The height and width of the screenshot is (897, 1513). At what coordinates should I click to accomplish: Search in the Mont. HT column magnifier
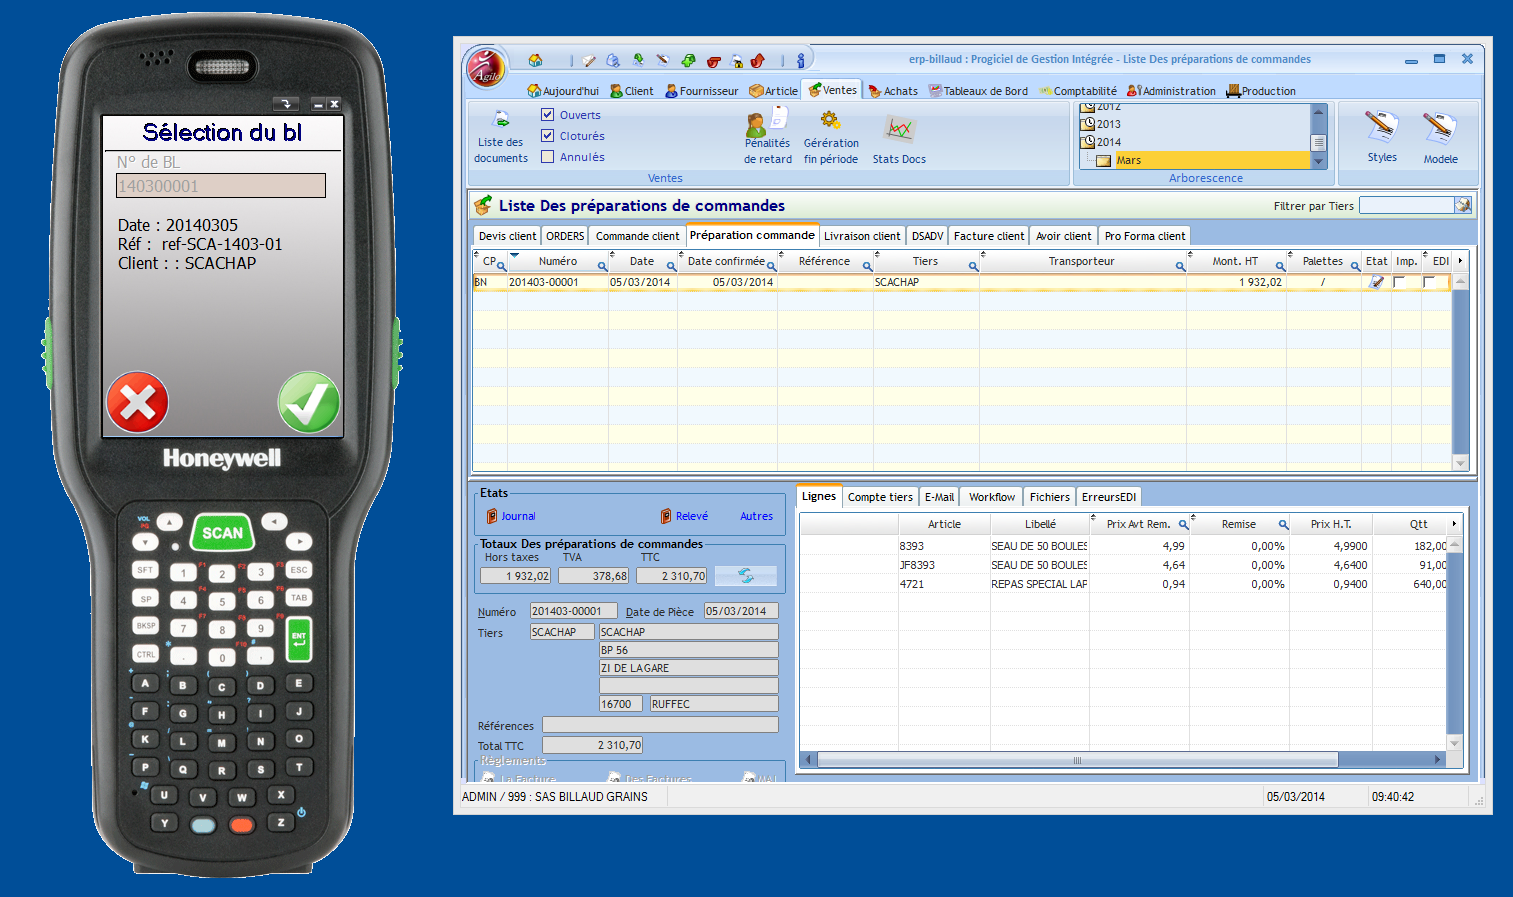(x=1280, y=266)
